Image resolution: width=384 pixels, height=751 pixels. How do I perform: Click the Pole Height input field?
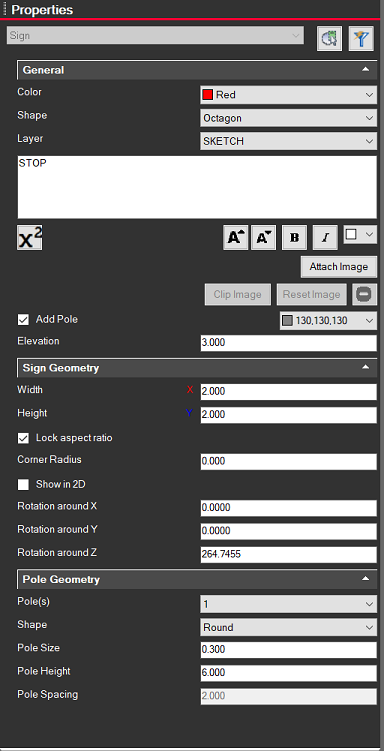pyautogui.click(x=288, y=672)
